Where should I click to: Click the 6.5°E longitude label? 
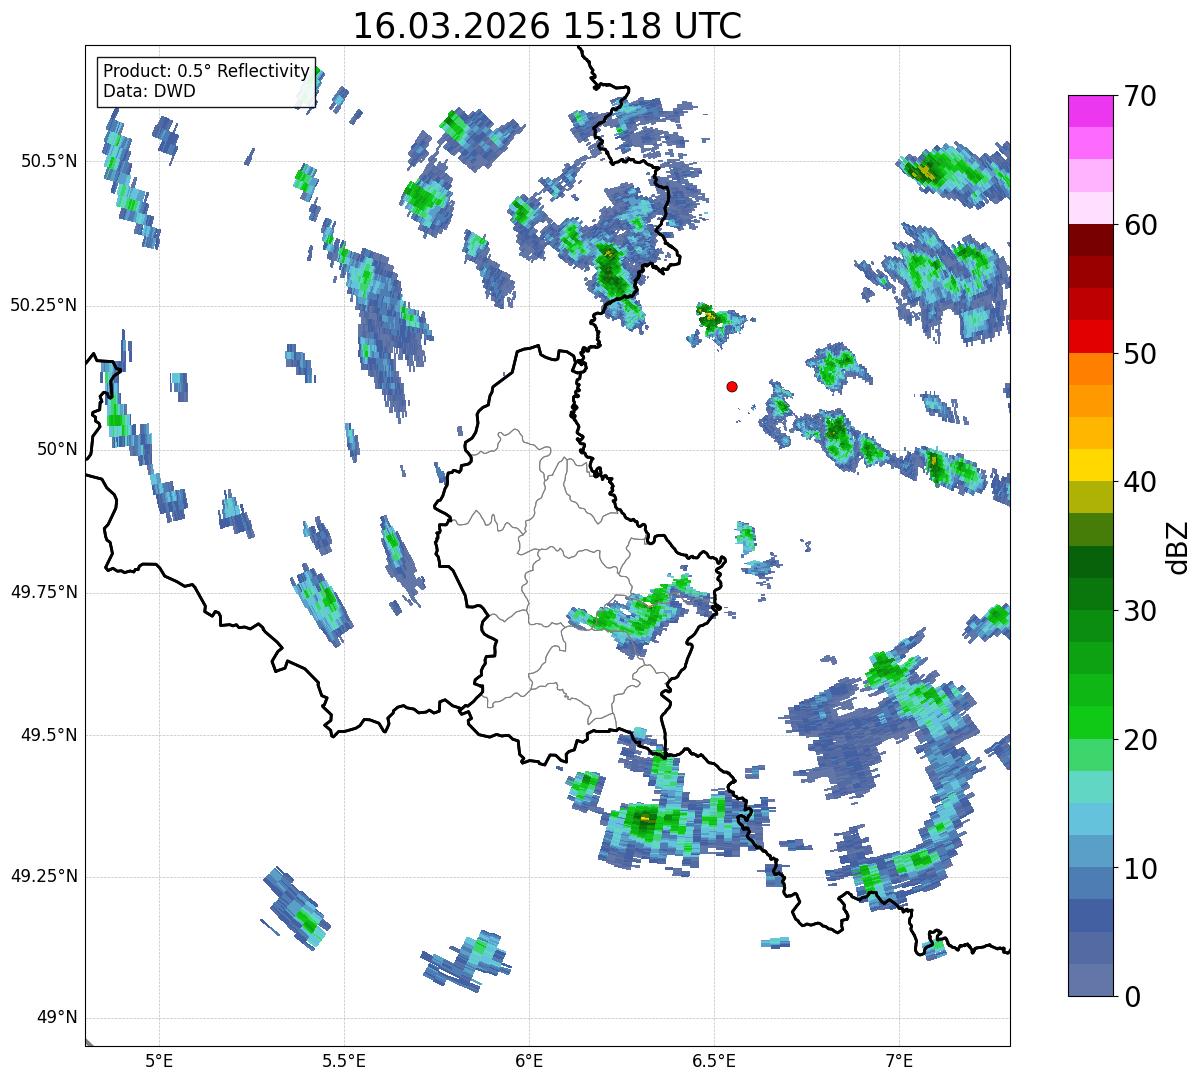tap(714, 1060)
